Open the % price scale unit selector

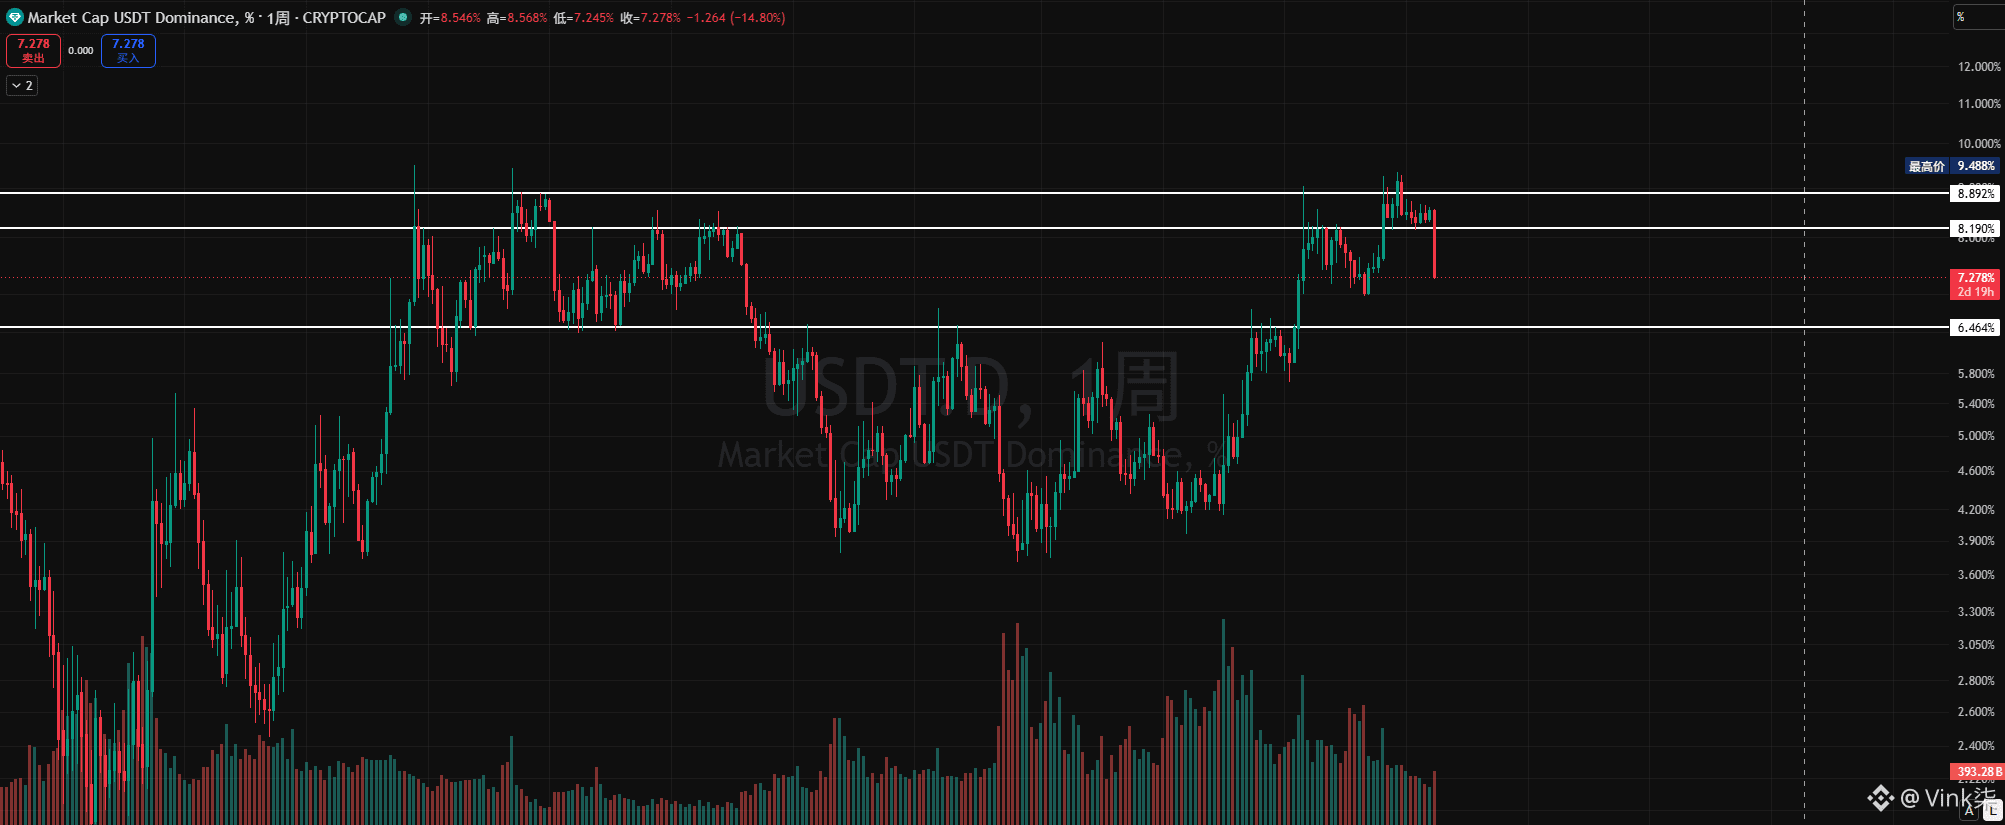1978,17
